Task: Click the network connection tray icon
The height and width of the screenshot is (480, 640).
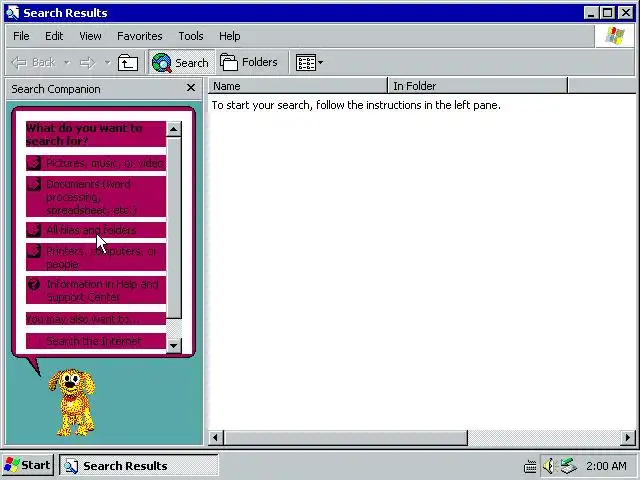Action: coord(568,466)
